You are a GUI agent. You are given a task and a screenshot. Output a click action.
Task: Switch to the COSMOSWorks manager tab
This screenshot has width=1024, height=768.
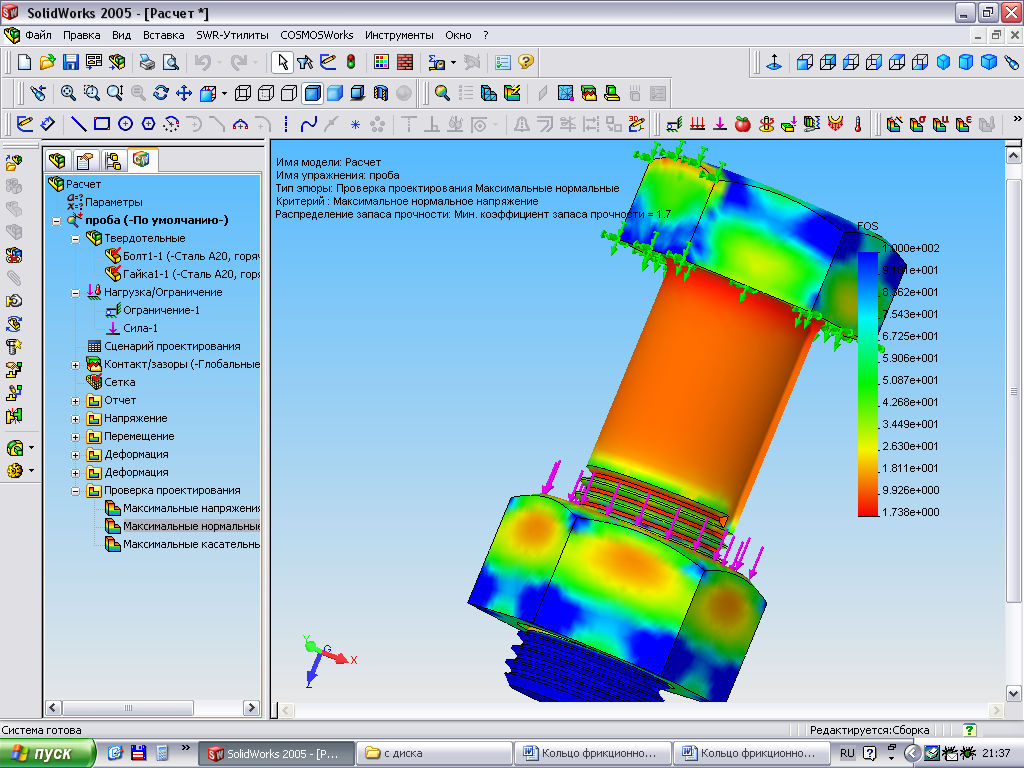coord(142,159)
